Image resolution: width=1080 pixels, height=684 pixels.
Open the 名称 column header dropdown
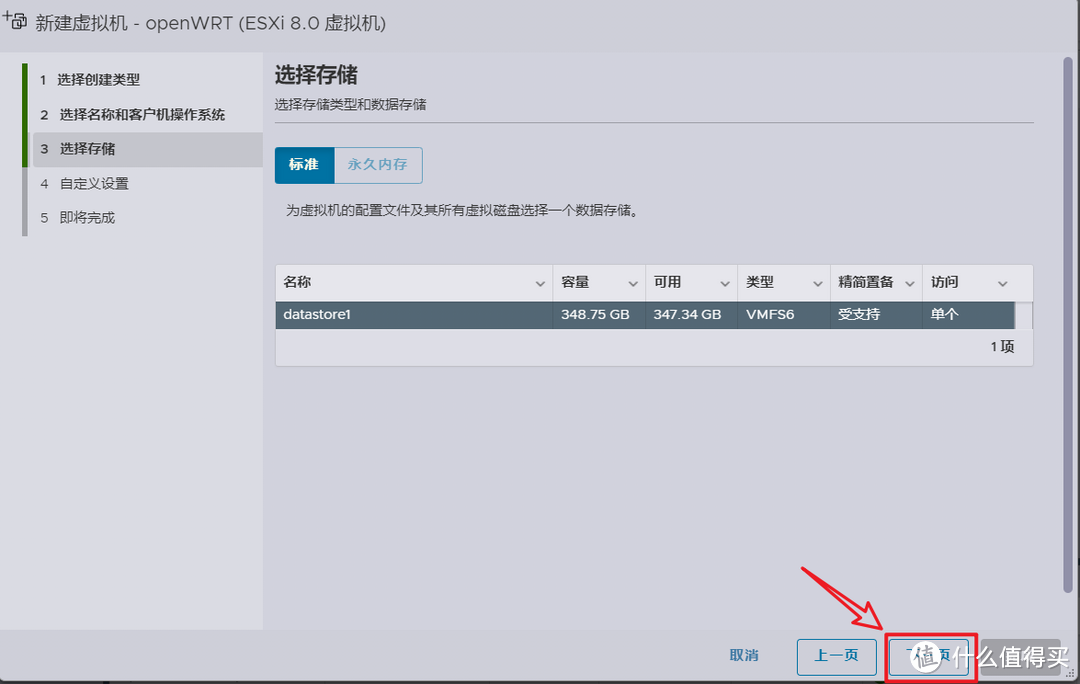(x=539, y=282)
